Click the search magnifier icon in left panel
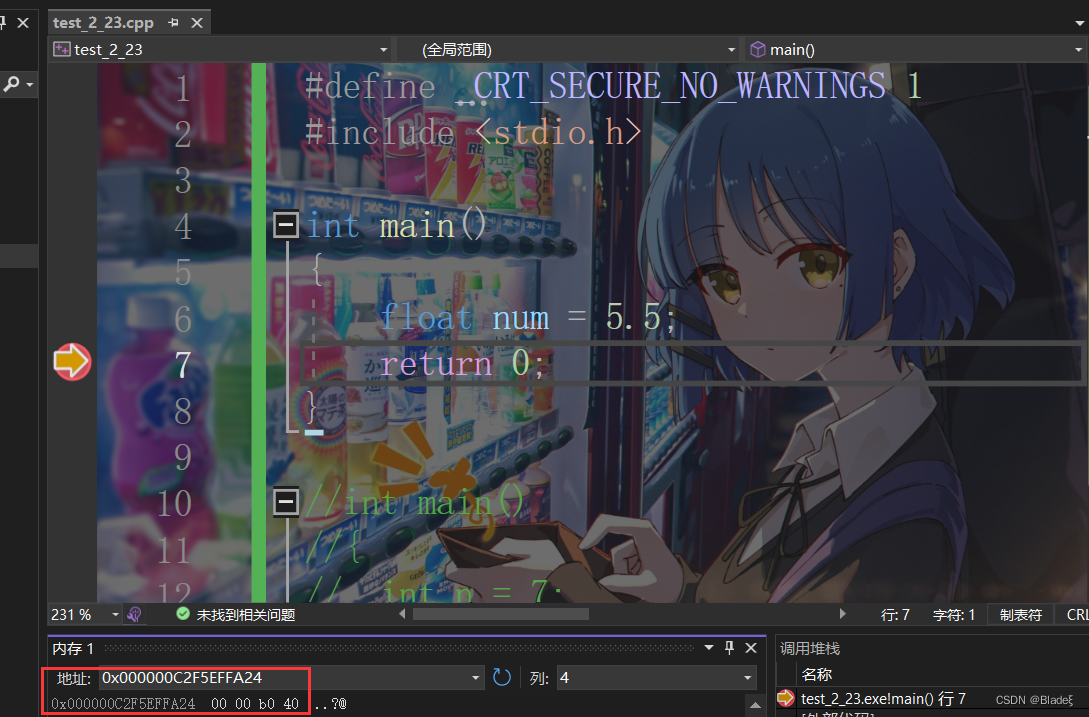This screenshot has height=717, width=1089. 12,85
